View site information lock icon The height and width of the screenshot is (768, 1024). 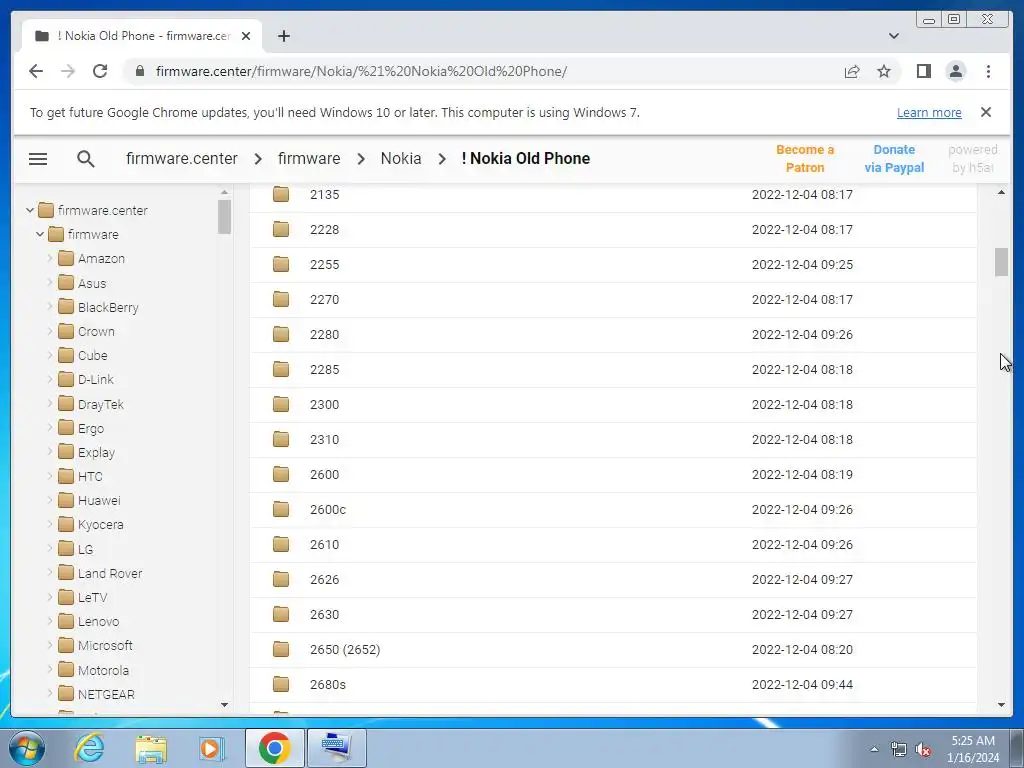tap(140, 71)
